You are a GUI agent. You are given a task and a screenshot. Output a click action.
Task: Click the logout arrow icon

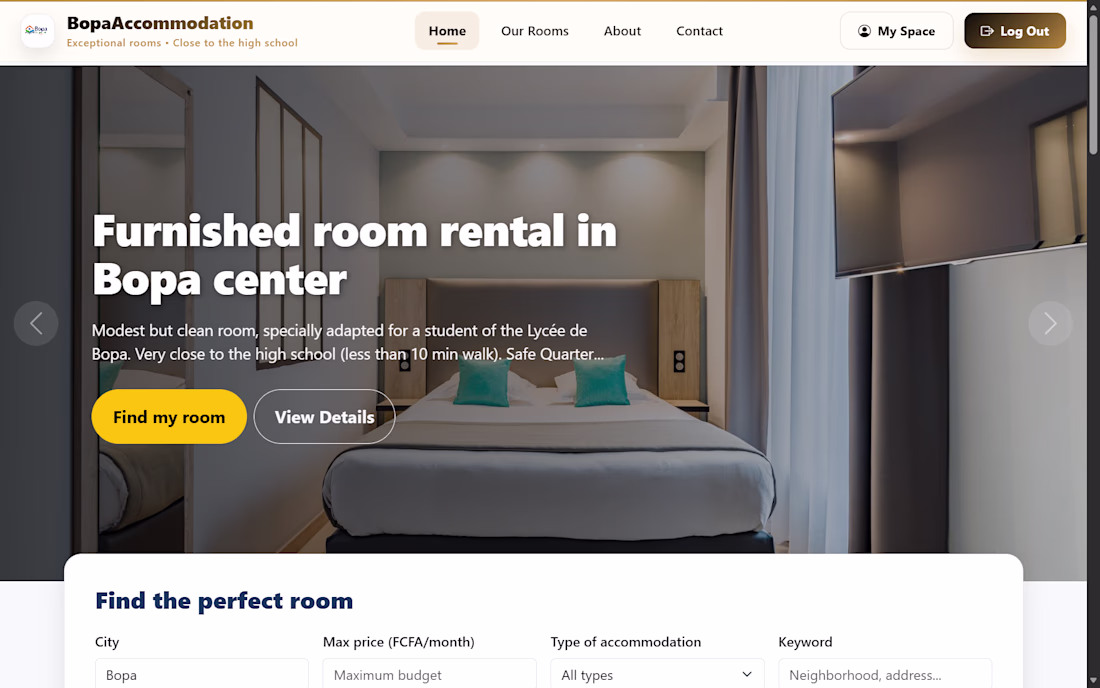pos(986,31)
